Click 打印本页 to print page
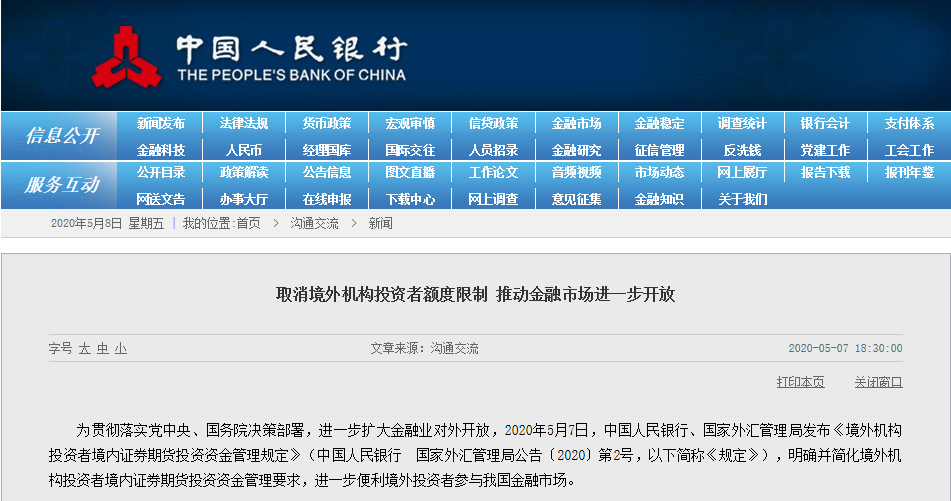The height and width of the screenshot is (501, 951). click(x=801, y=382)
